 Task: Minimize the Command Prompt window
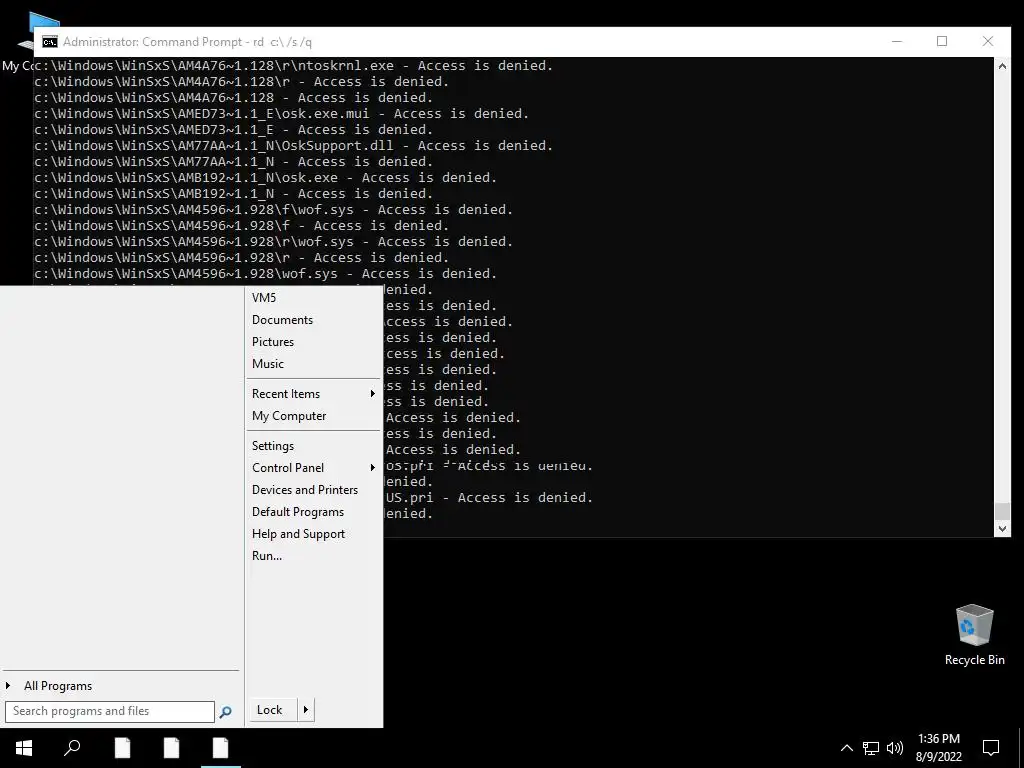(x=897, y=41)
